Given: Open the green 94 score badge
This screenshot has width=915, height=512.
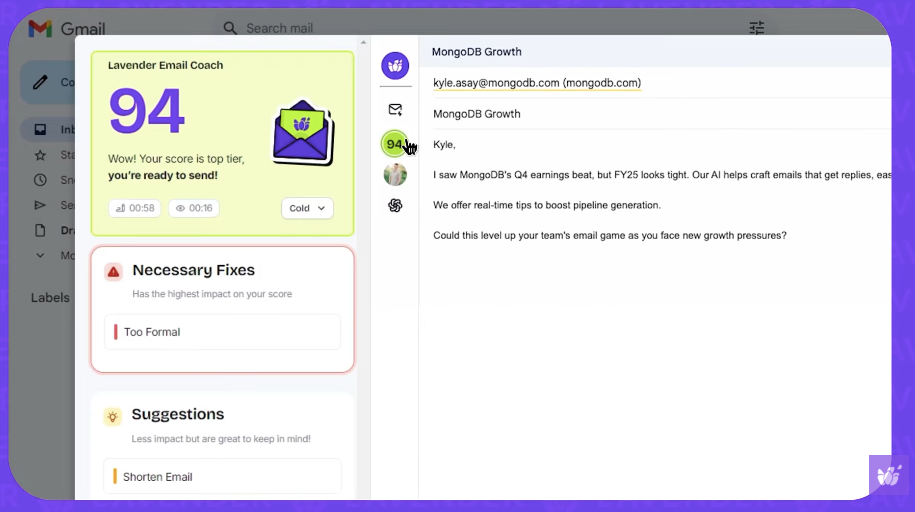Looking at the screenshot, I should tap(394, 144).
